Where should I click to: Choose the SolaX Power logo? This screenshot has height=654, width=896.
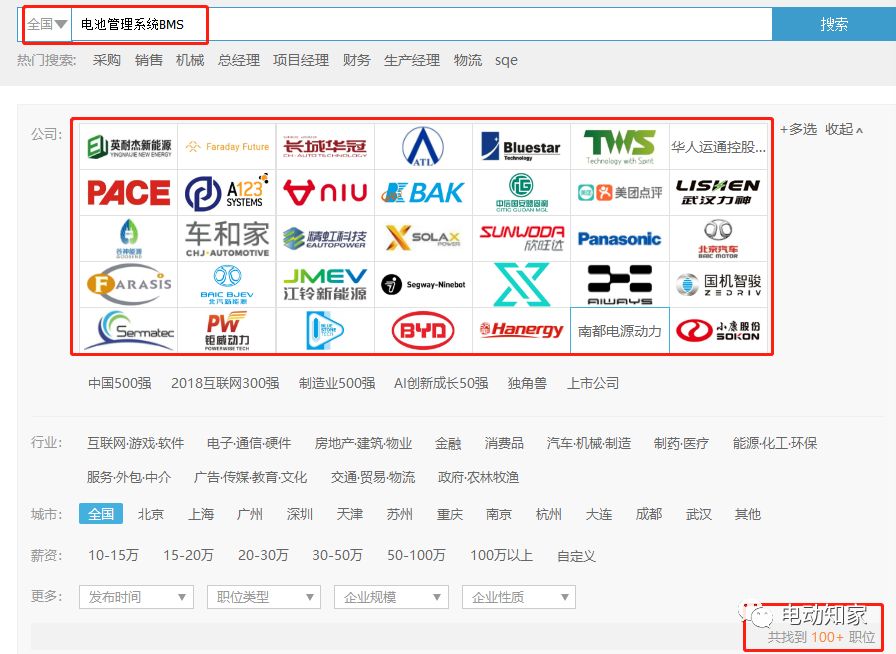(x=423, y=238)
